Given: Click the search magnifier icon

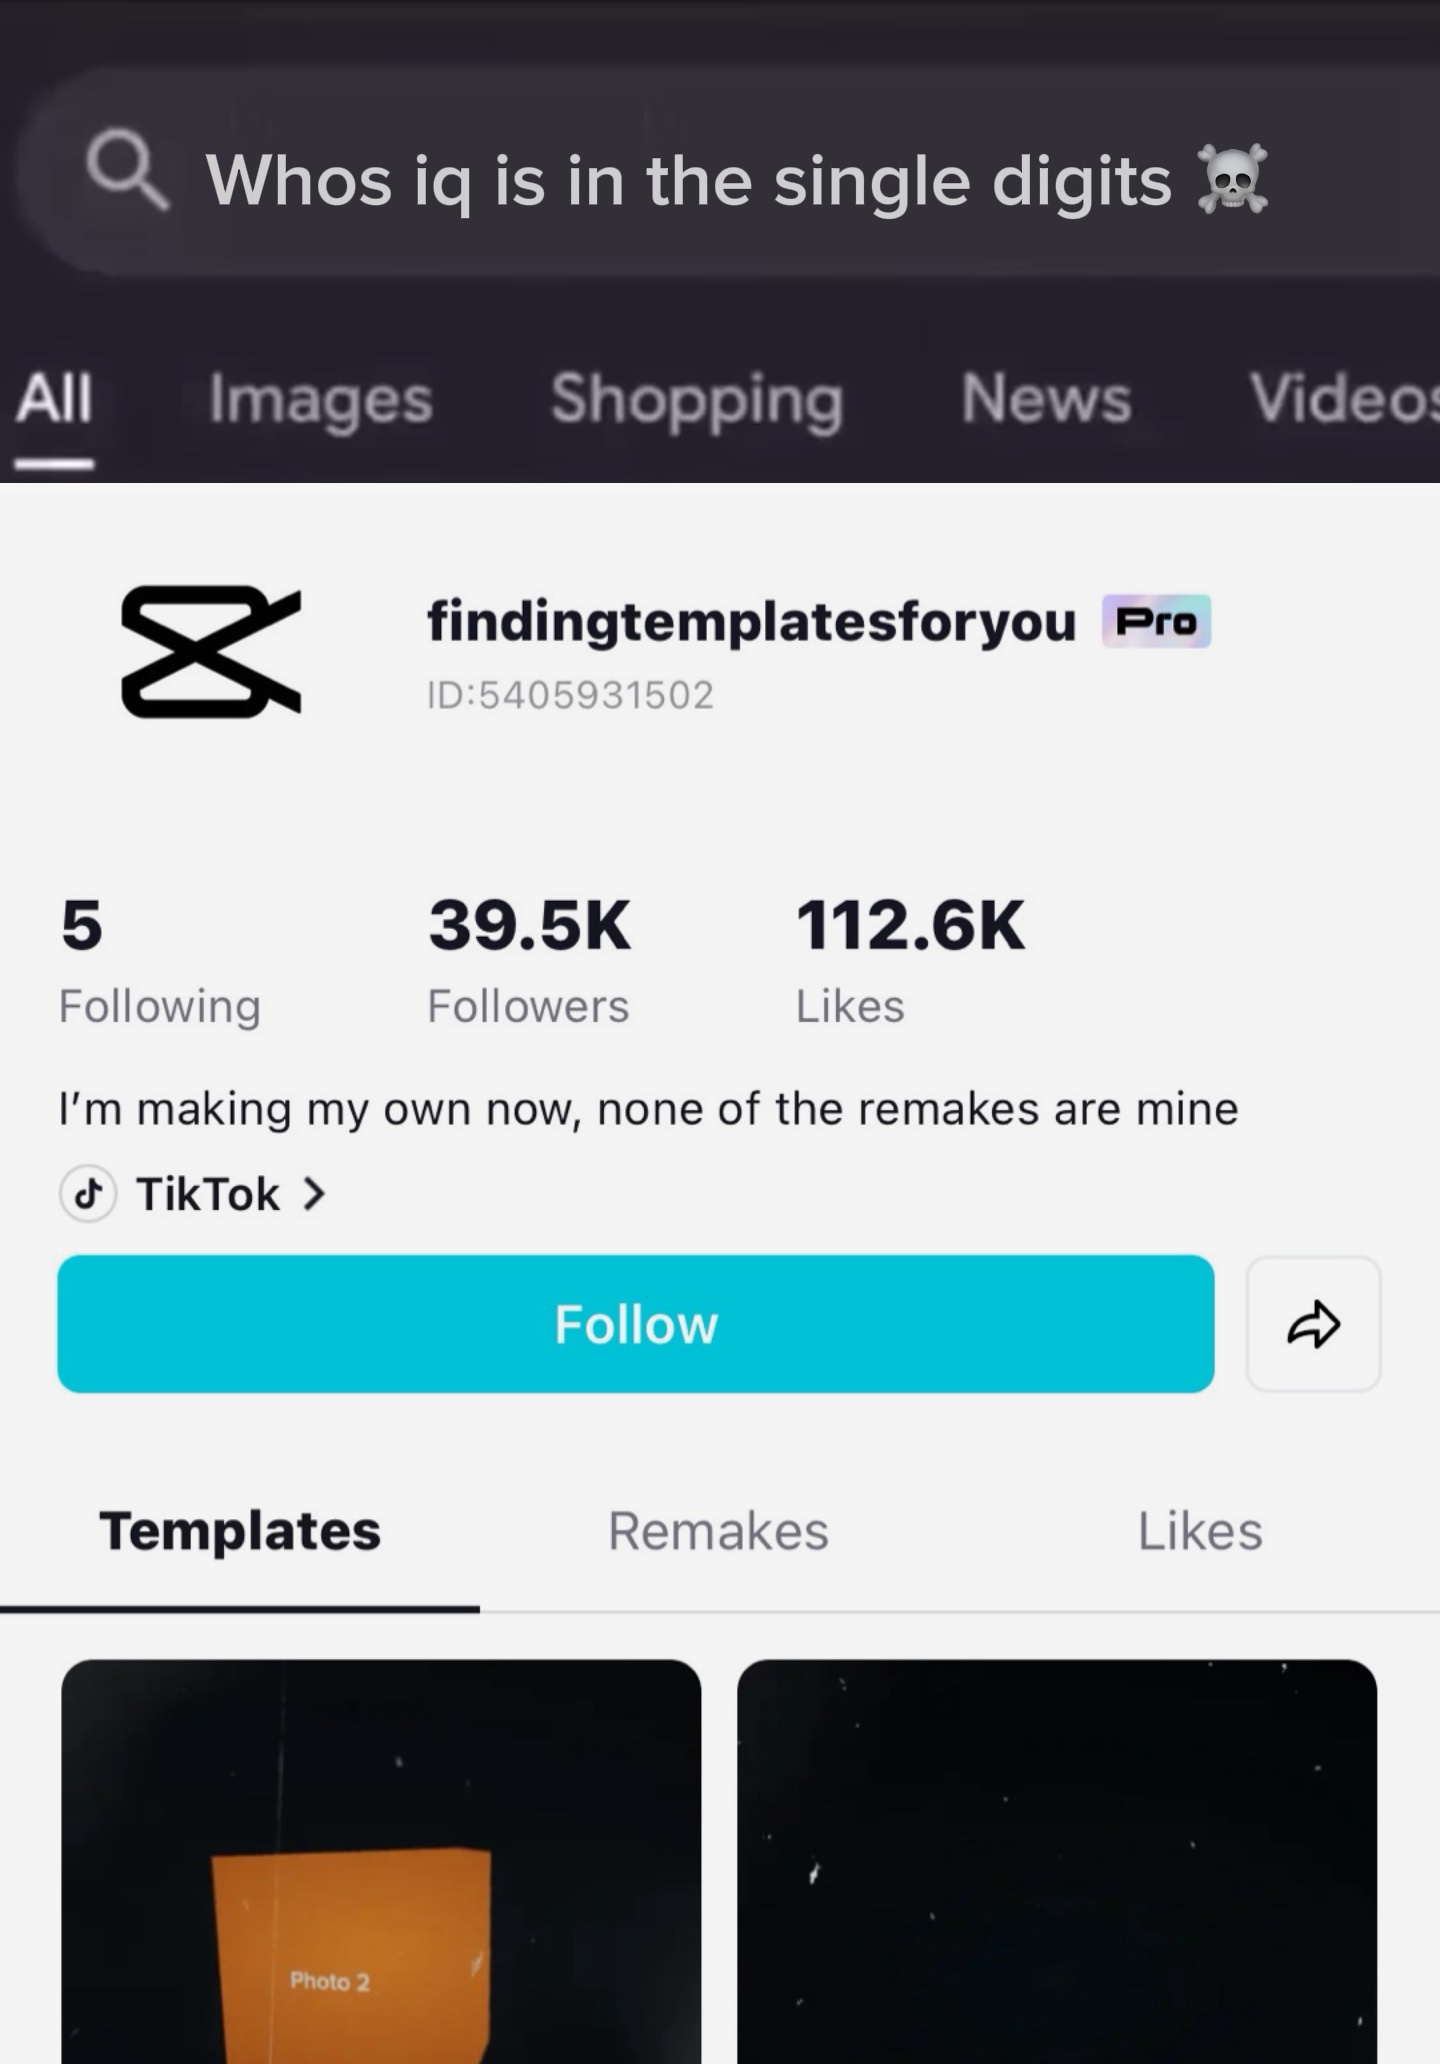Looking at the screenshot, I should [127, 173].
